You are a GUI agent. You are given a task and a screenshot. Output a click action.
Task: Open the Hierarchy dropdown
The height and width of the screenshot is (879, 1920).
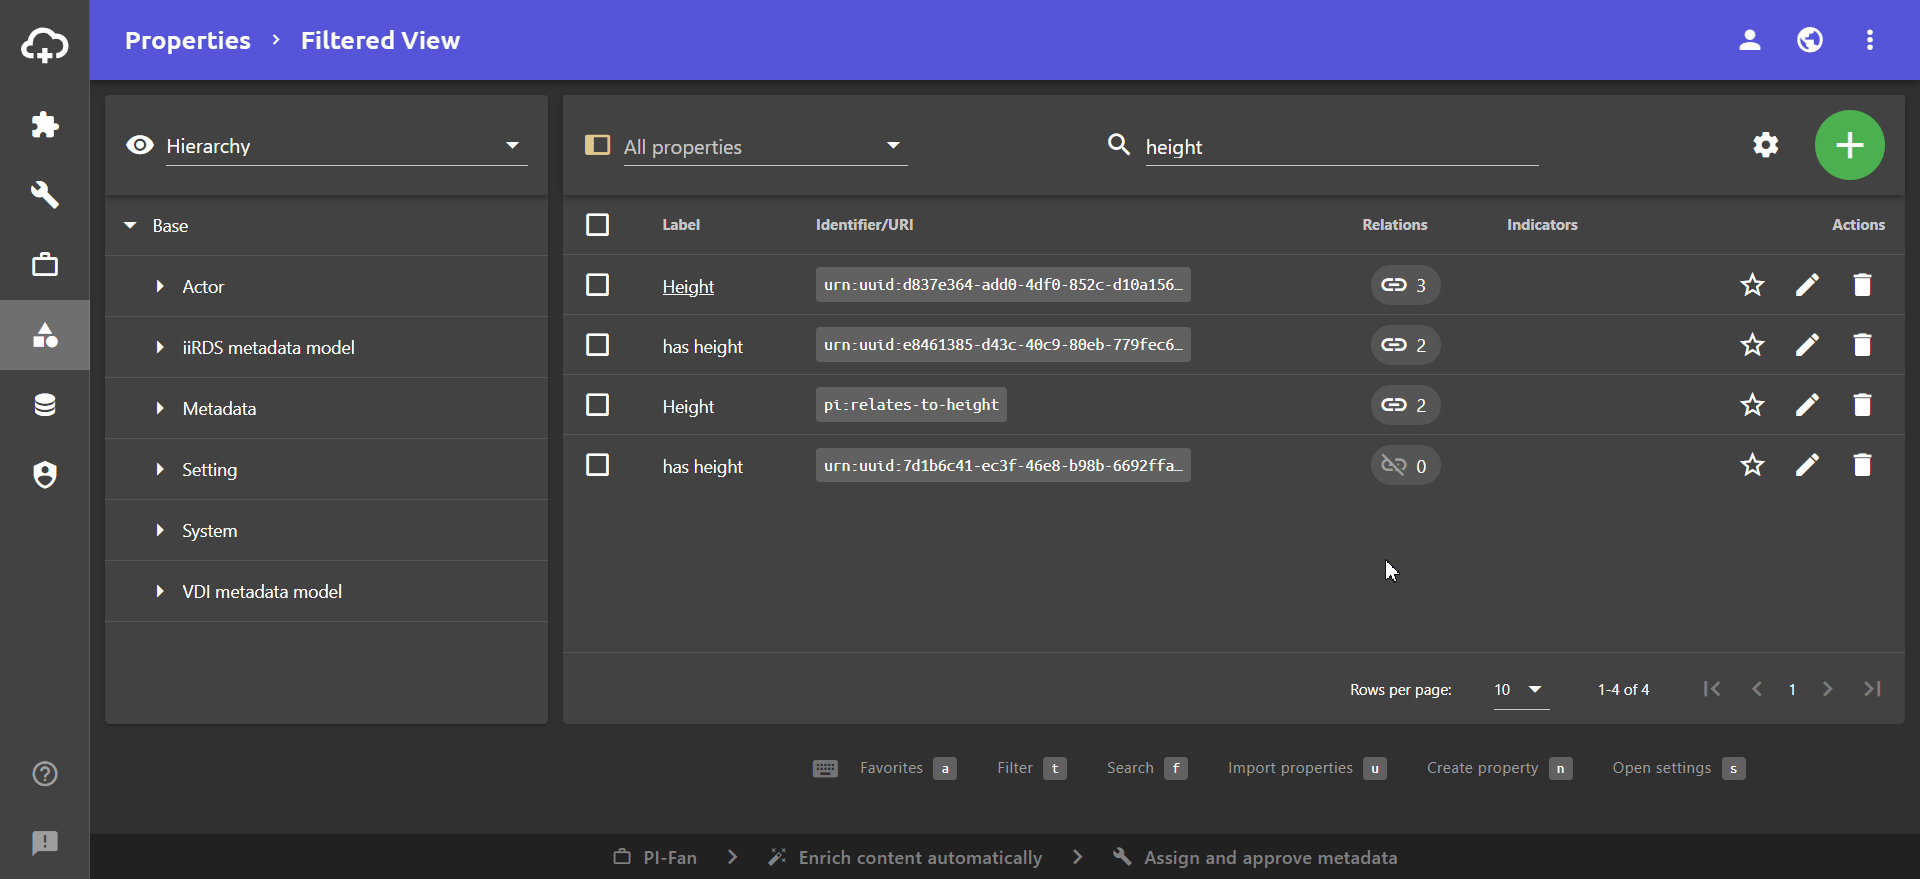pos(346,146)
